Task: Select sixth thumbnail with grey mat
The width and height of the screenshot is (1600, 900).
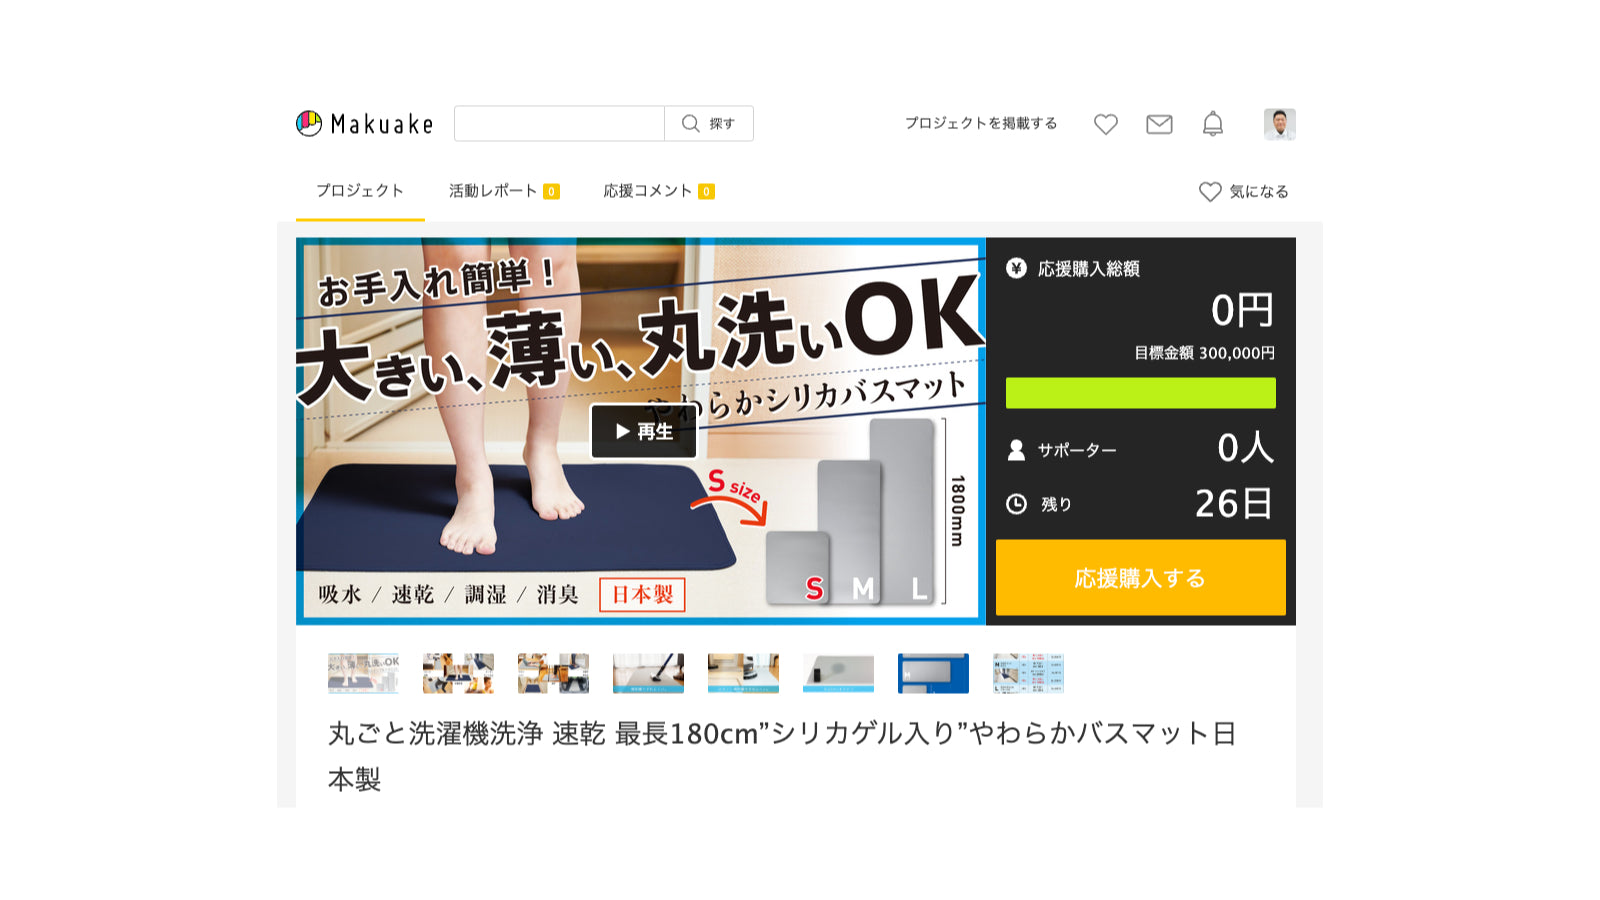Action: [x=838, y=673]
